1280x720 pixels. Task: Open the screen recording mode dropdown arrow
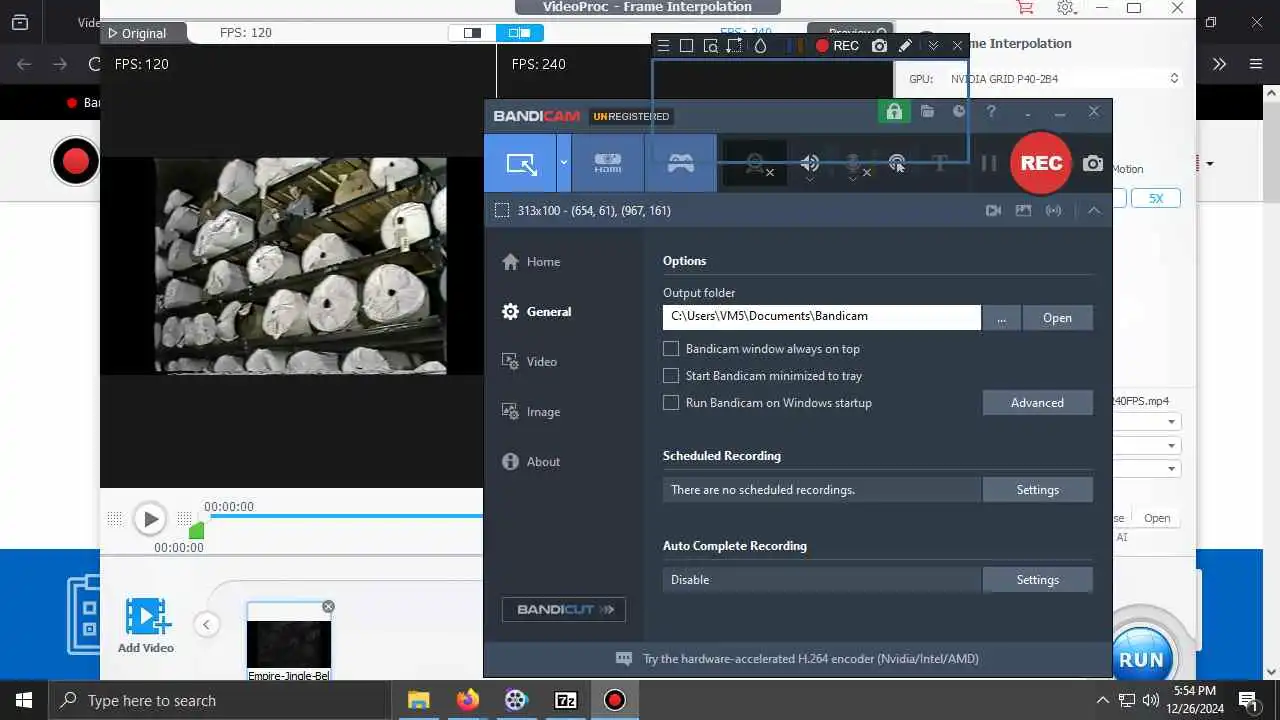tap(564, 163)
